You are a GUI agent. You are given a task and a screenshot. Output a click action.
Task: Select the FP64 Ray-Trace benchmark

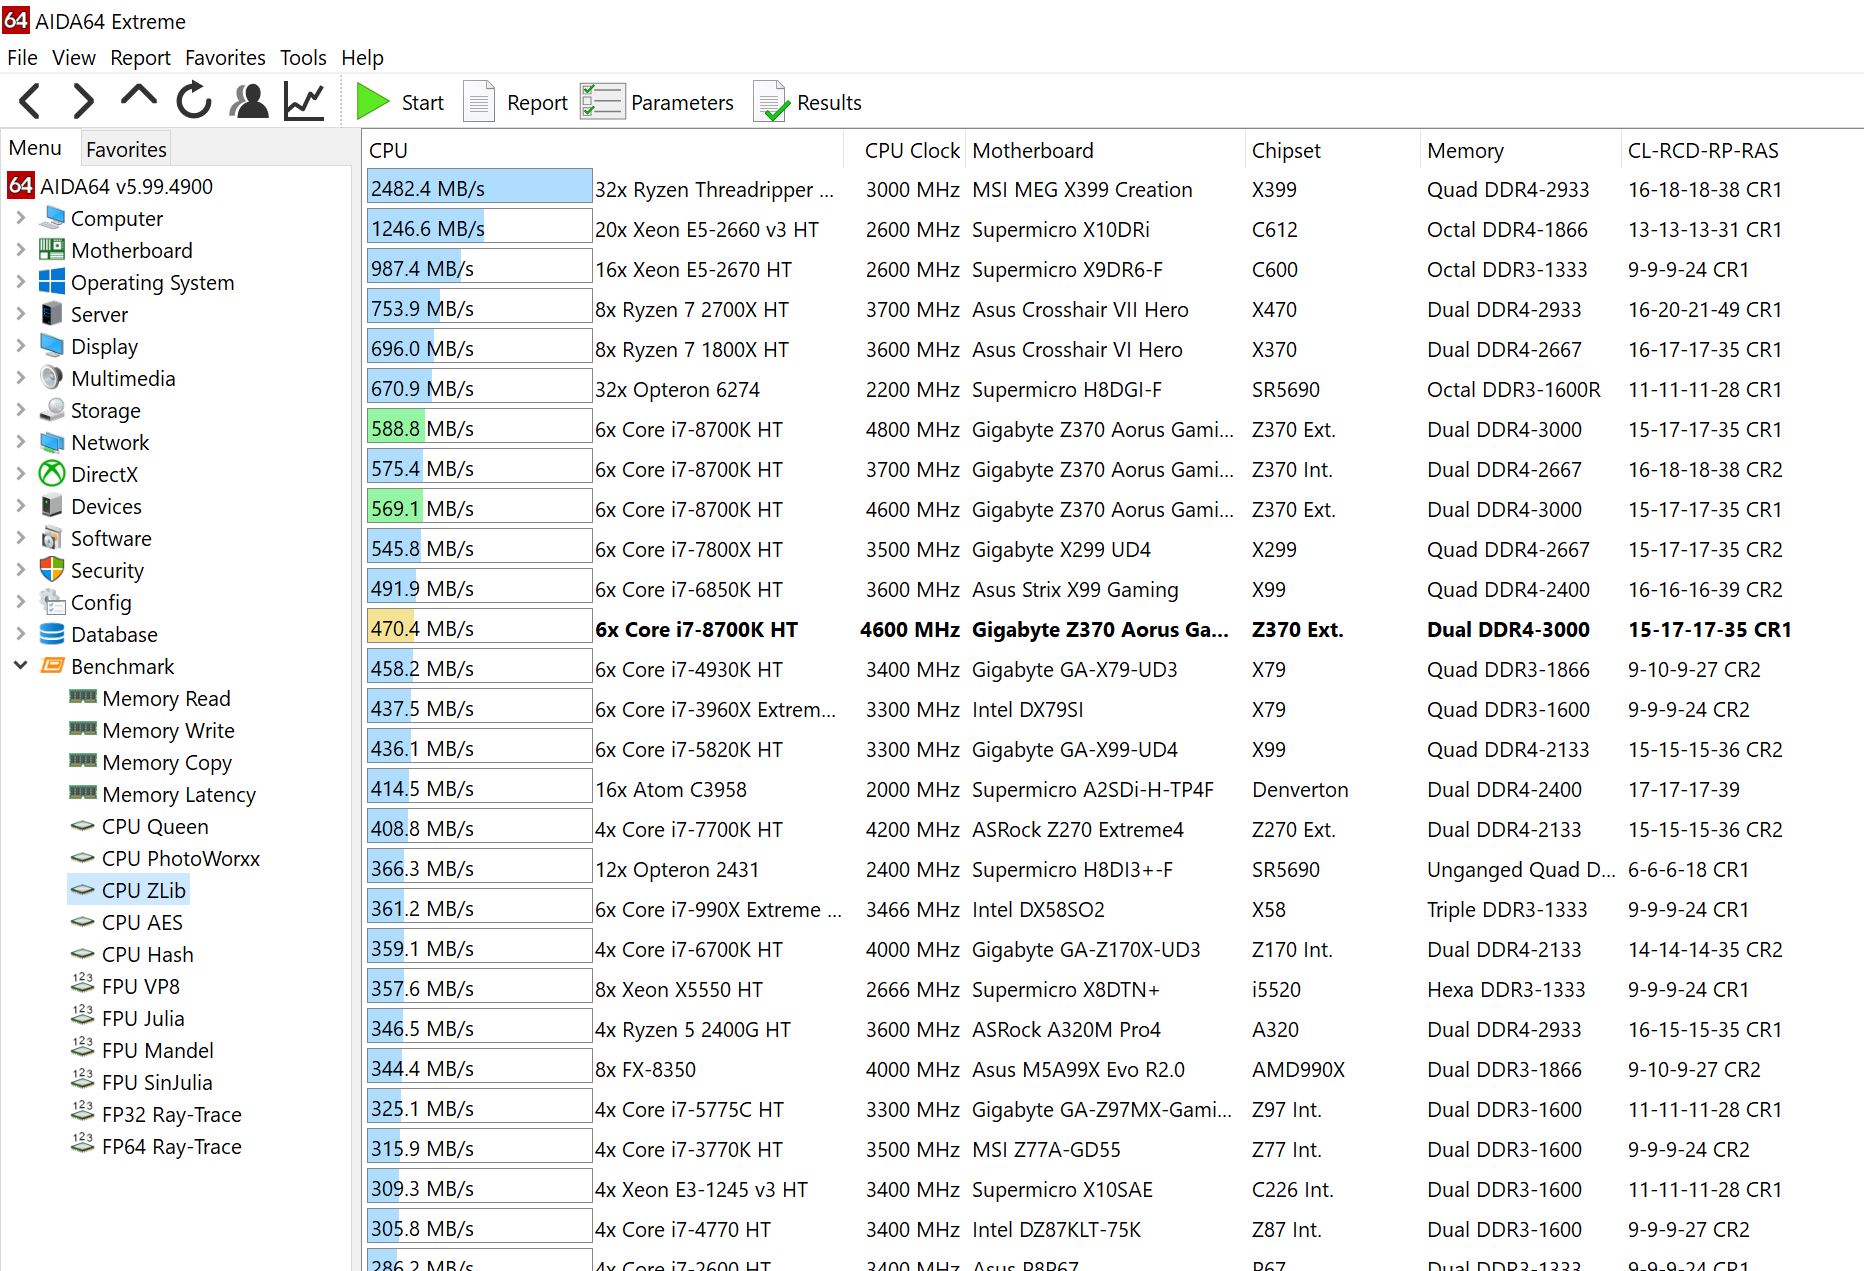[x=171, y=1146]
